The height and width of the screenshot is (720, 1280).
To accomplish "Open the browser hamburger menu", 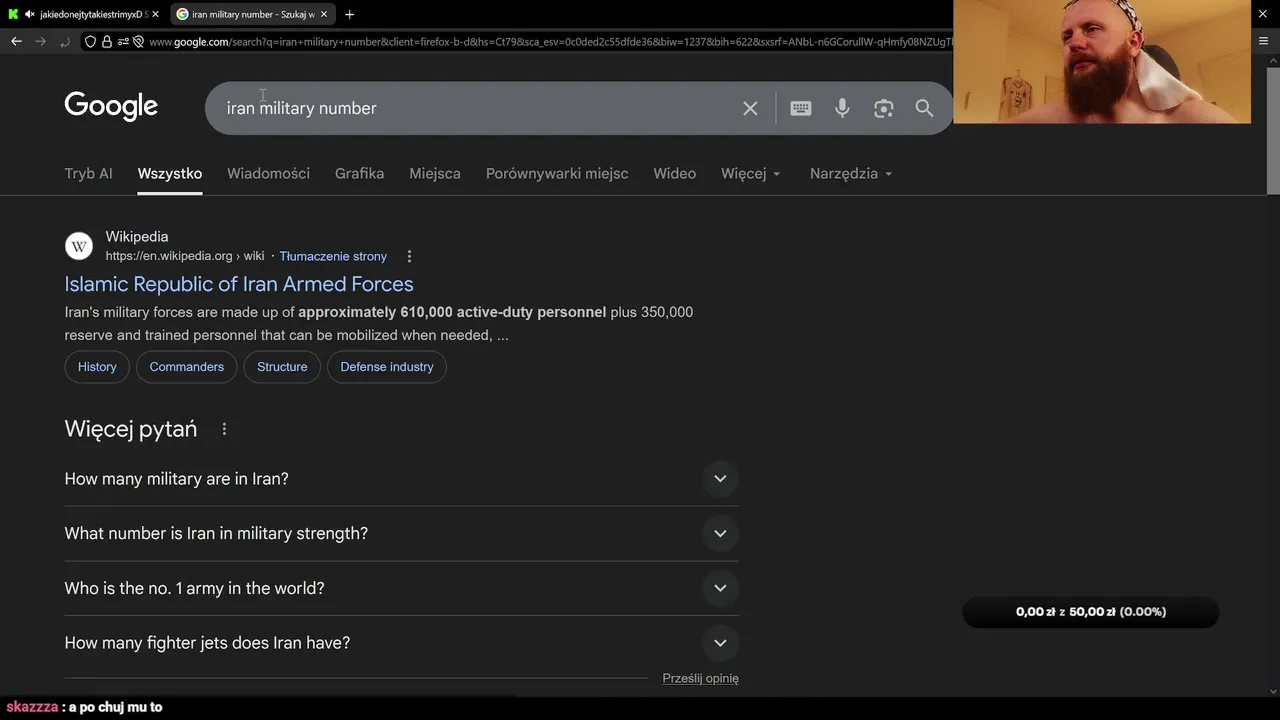I will pyautogui.click(x=1264, y=41).
